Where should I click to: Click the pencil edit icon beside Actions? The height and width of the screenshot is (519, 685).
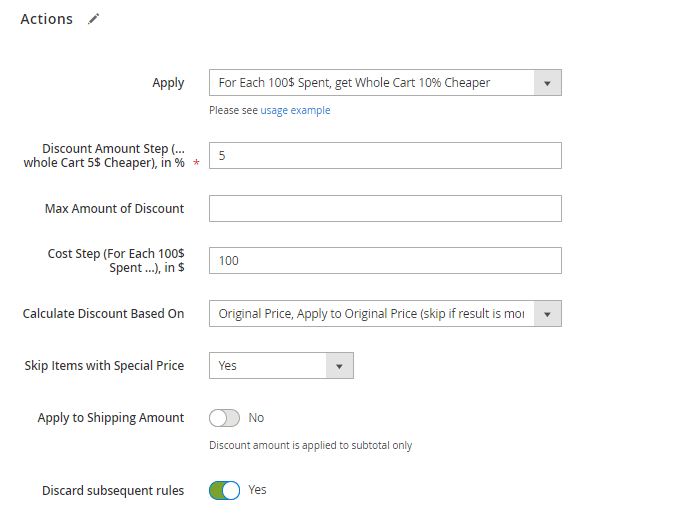point(94,19)
